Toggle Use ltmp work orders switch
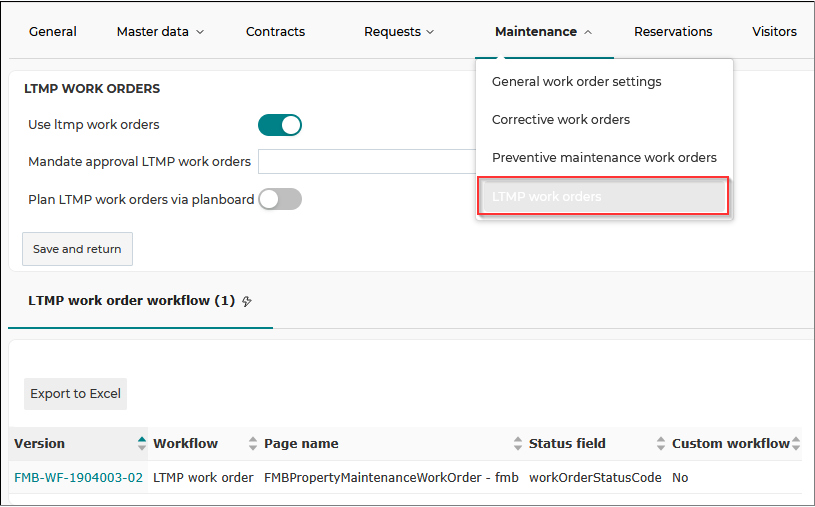Image resolution: width=815 pixels, height=507 pixels. (x=280, y=125)
